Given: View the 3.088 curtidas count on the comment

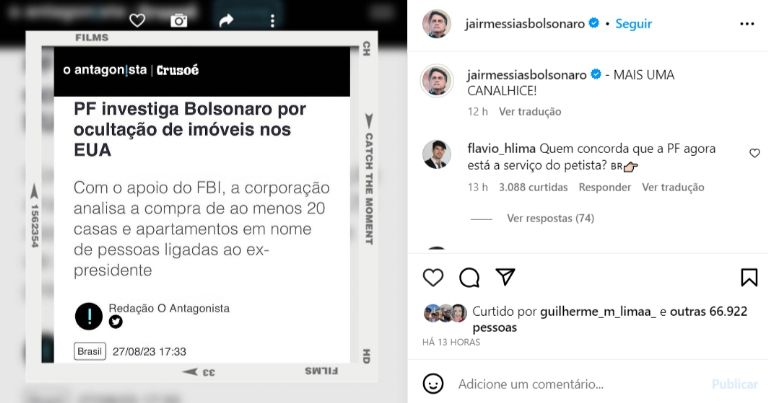Looking at the screenshot, I should [533, 187].
